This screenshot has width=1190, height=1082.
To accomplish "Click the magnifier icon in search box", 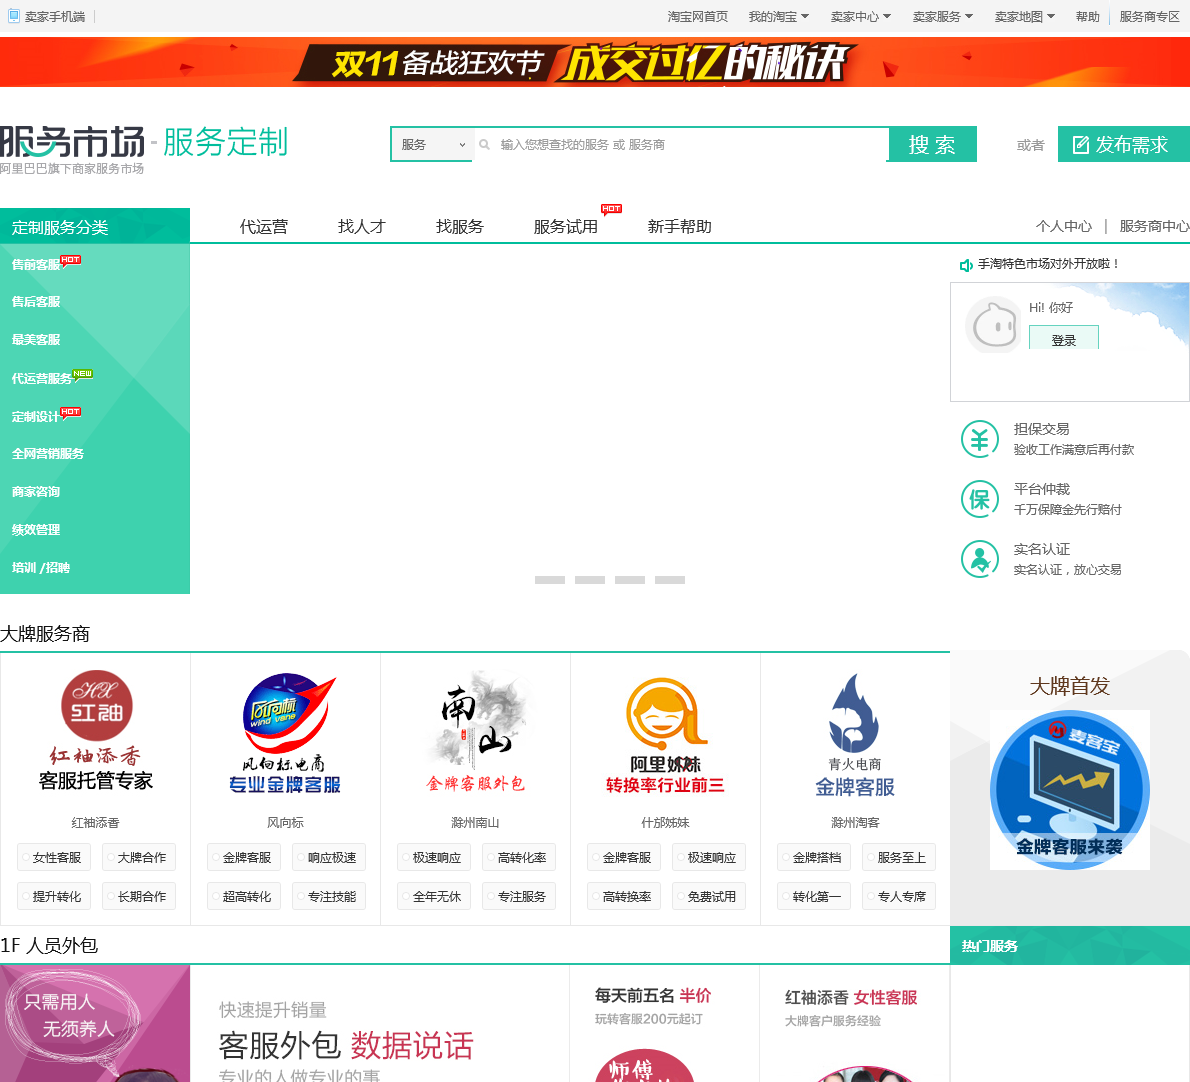I will (484, 145).
